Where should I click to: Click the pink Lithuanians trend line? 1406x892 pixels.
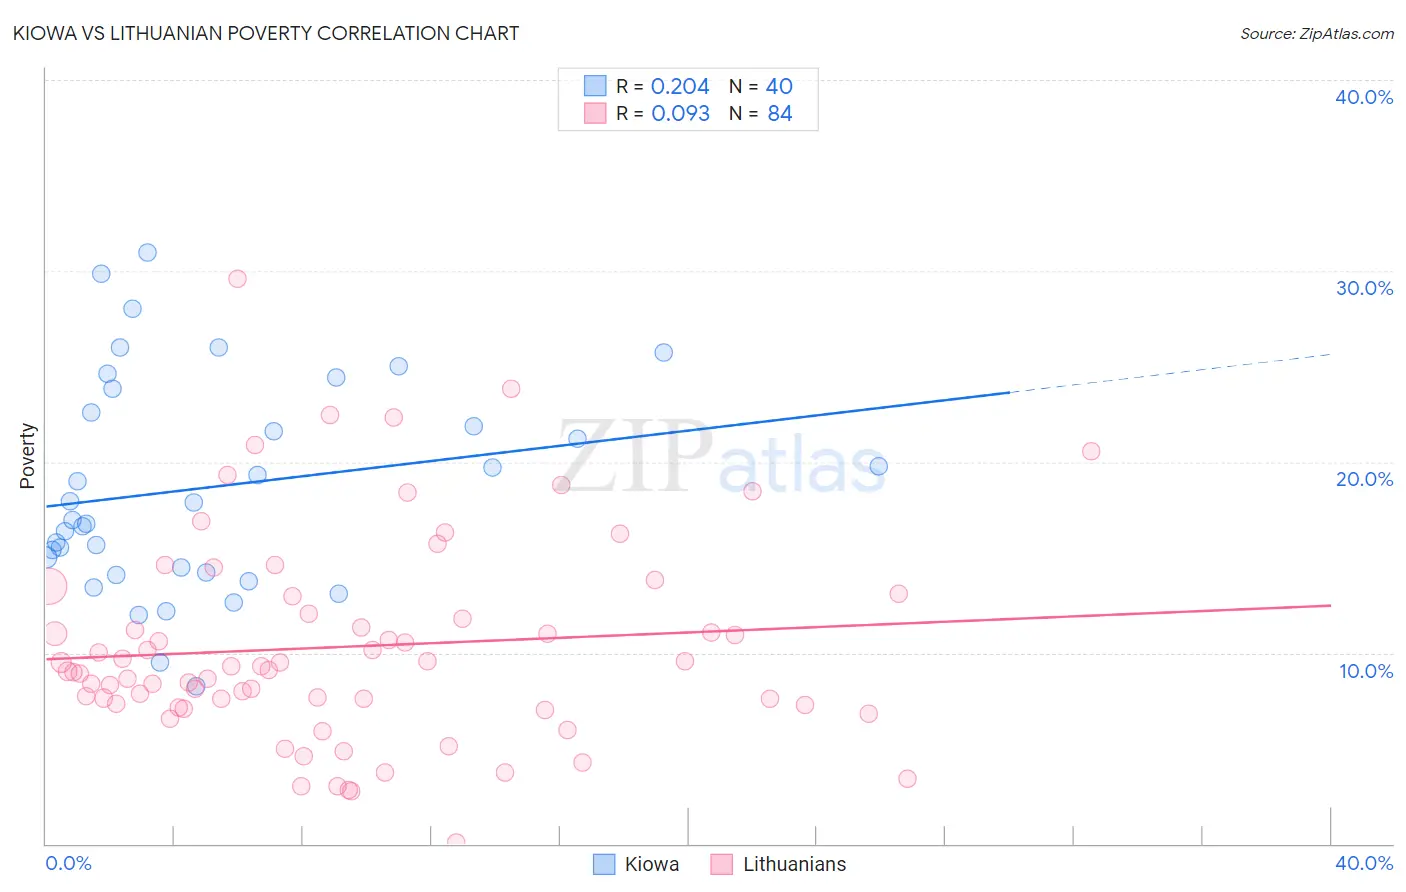tap(688, 631)
